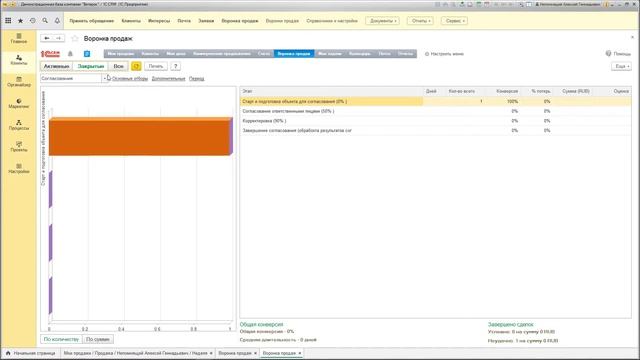Show Активные deals filter
This screenshot has width=640, height=360.
pos(56,66)
